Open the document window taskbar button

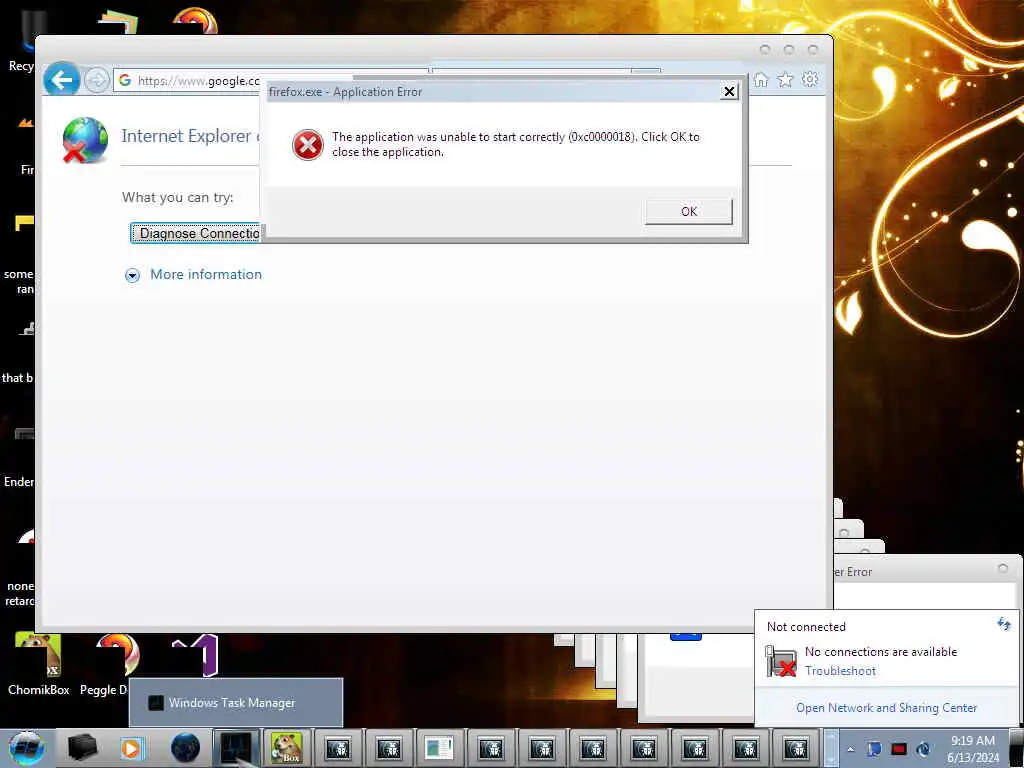[440, 748]
